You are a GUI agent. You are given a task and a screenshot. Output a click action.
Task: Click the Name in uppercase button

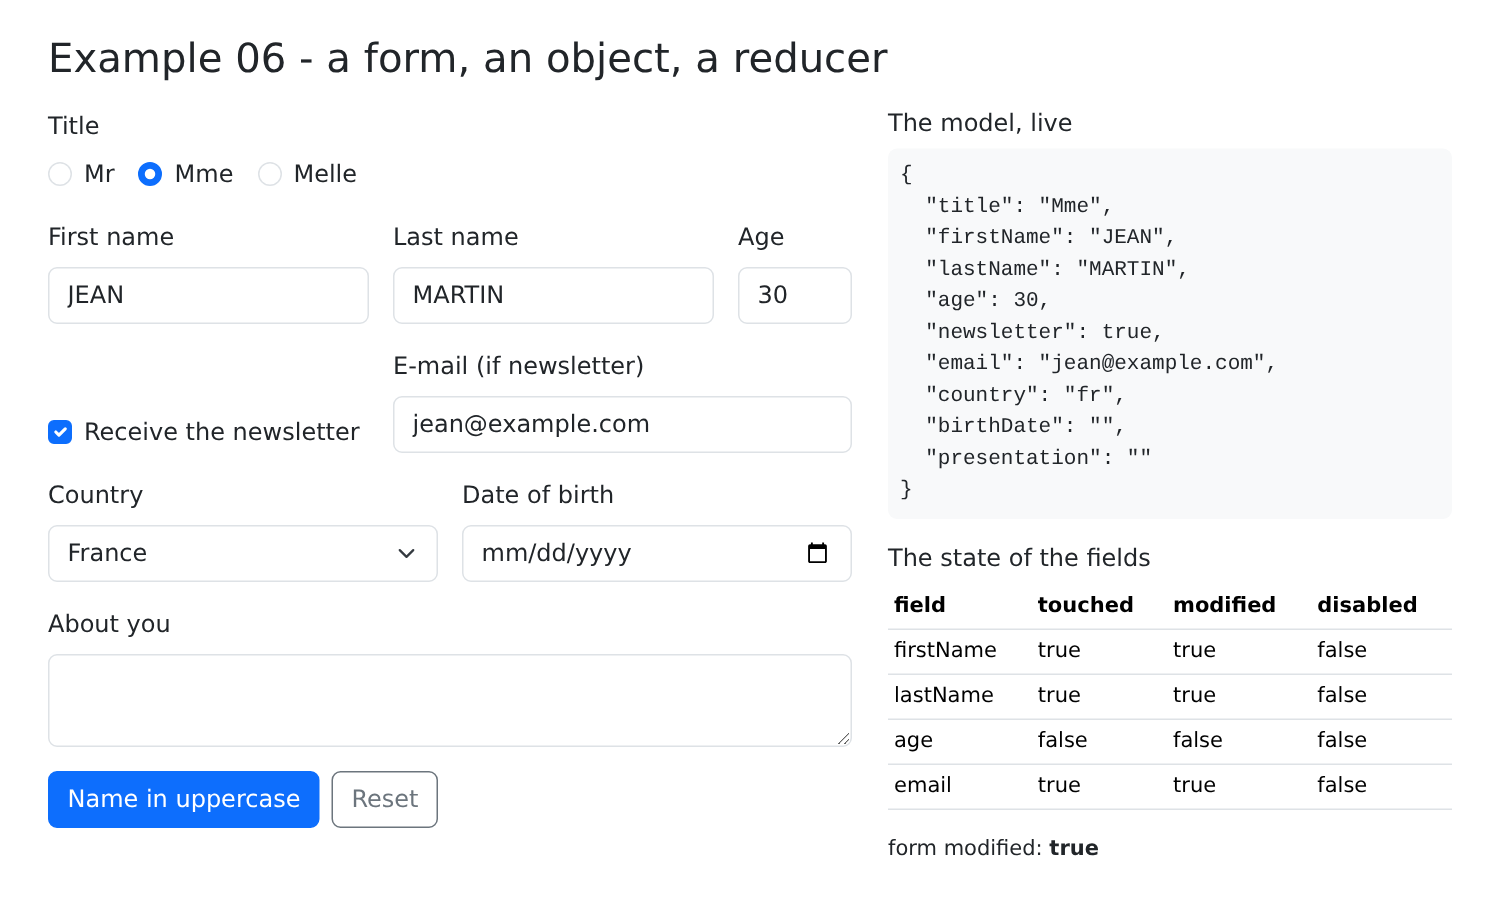tap(184, 799)
